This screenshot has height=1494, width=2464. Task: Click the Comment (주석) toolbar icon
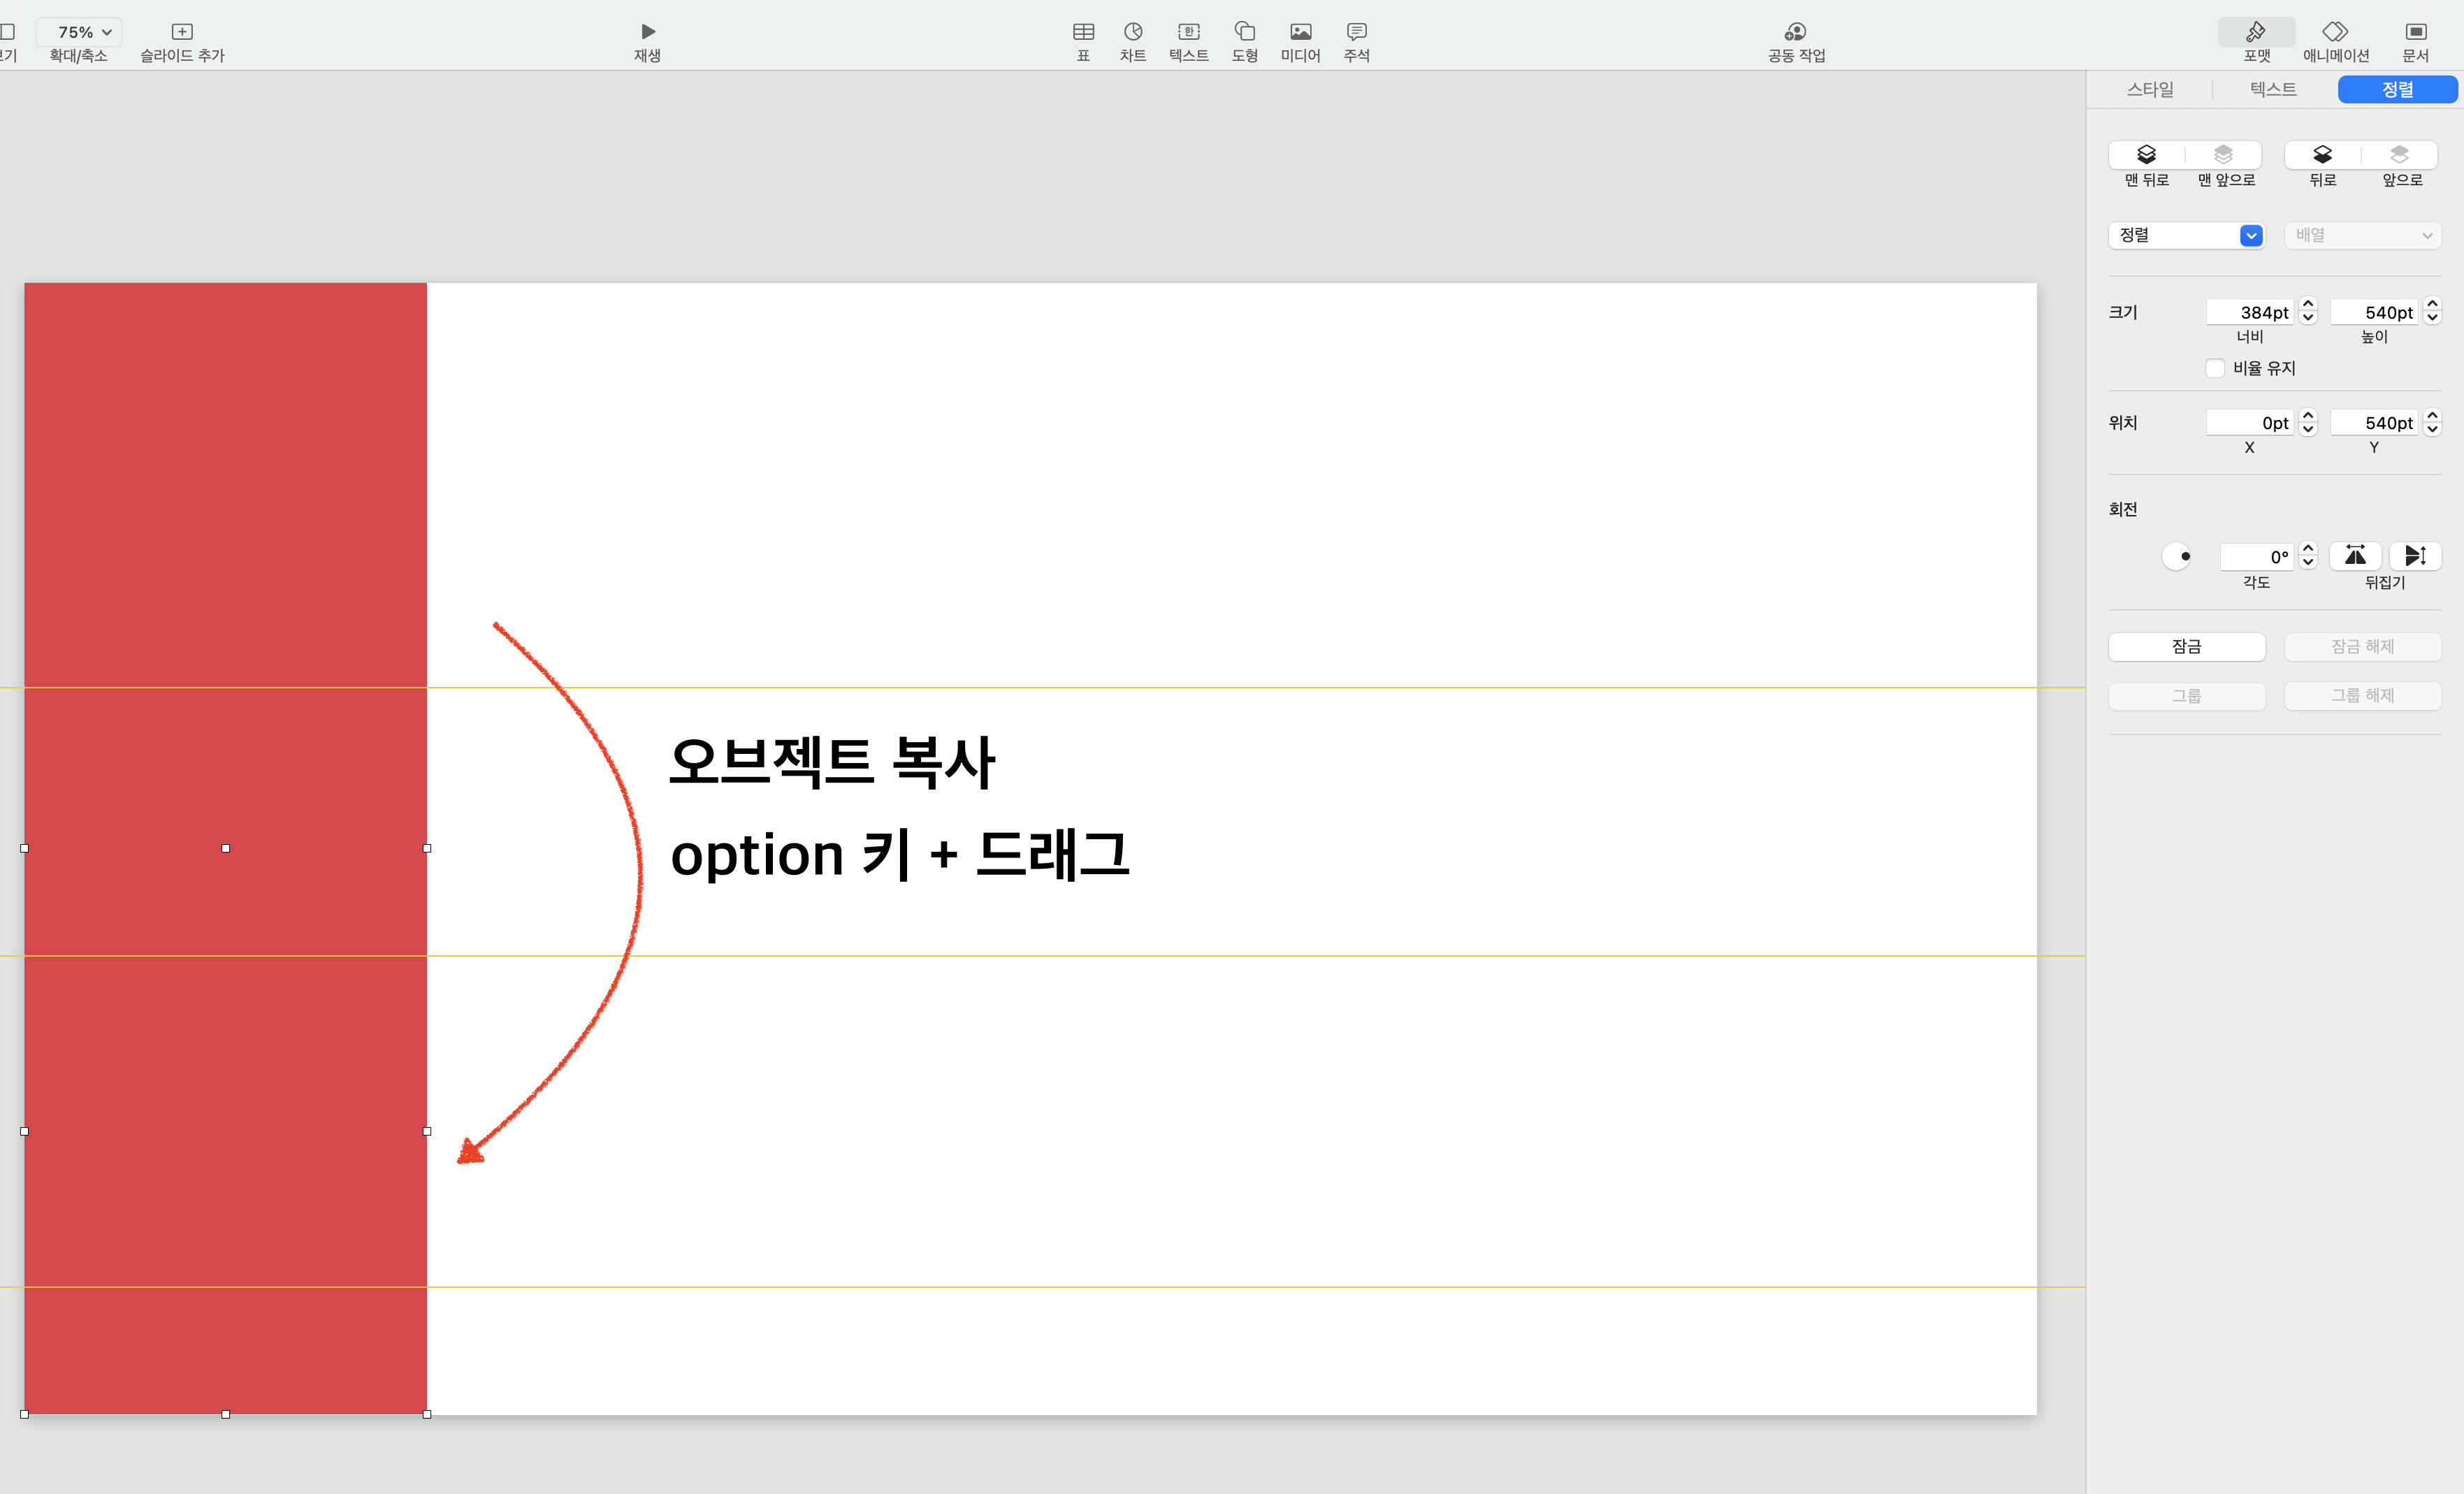coord(1356,32)
